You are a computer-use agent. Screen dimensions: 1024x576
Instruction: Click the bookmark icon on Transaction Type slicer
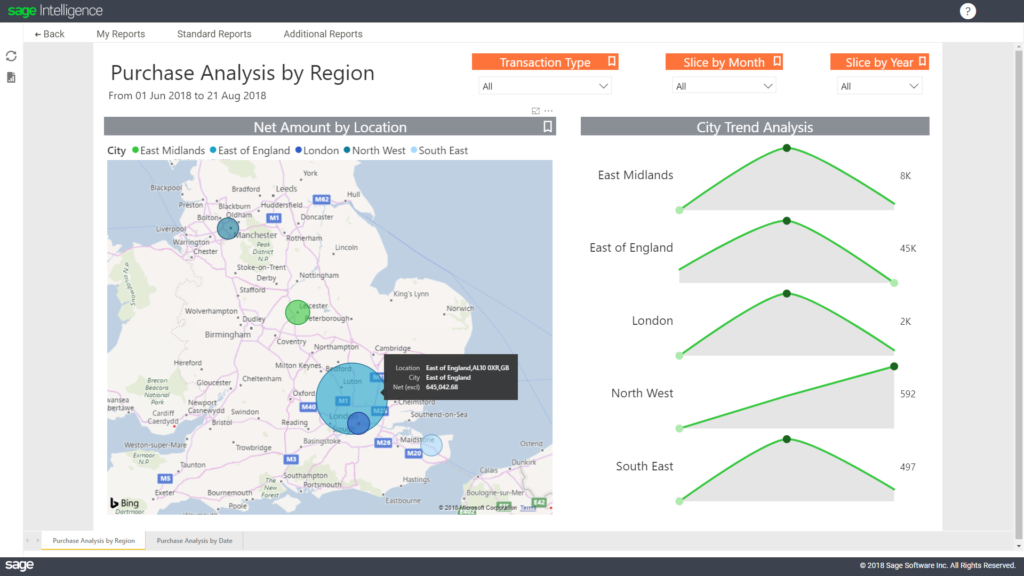(x=610, y=60)
